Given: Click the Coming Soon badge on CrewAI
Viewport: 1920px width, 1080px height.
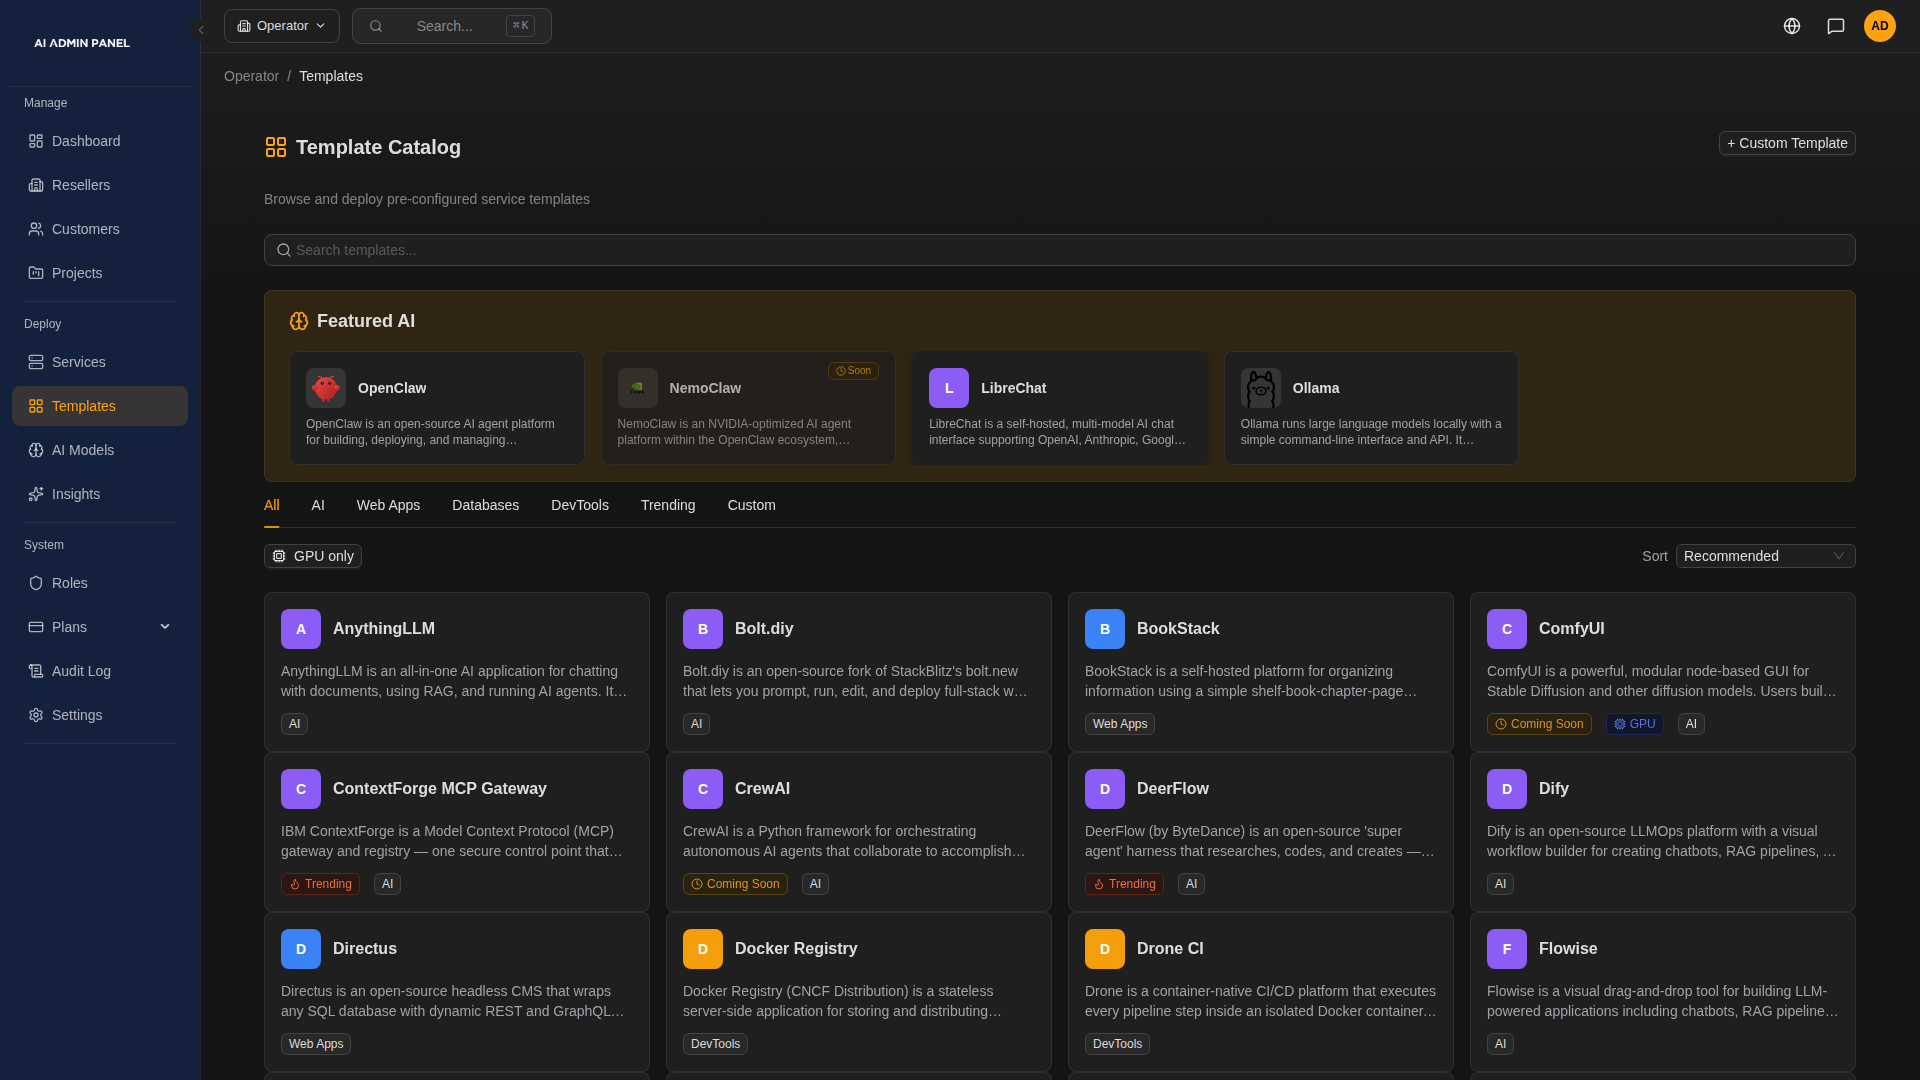Looking at the screenshot, I should [735, 884].
